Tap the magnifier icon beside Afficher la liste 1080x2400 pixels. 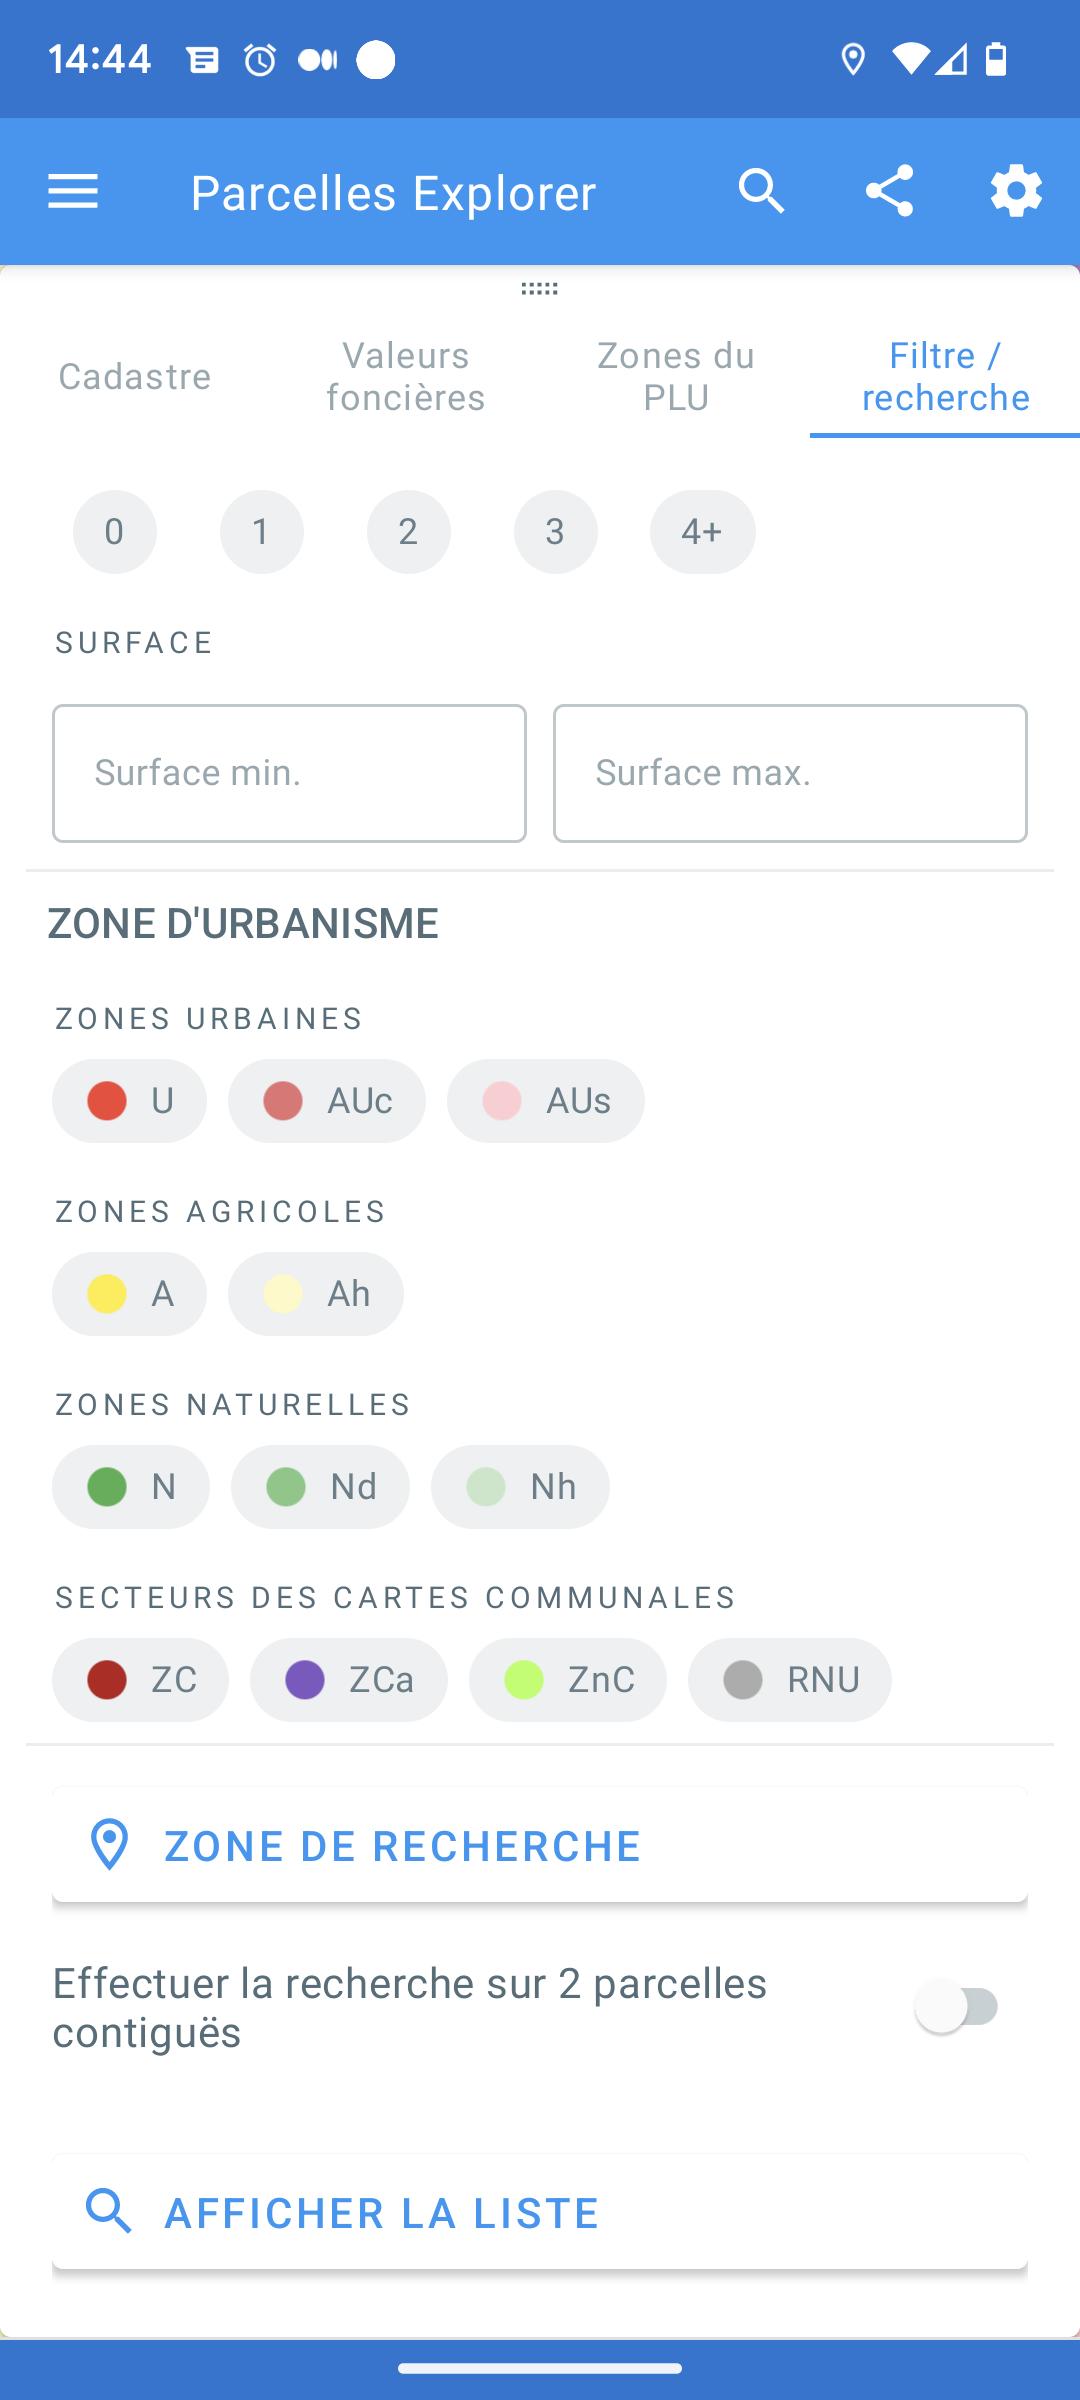click(109, 2212)
